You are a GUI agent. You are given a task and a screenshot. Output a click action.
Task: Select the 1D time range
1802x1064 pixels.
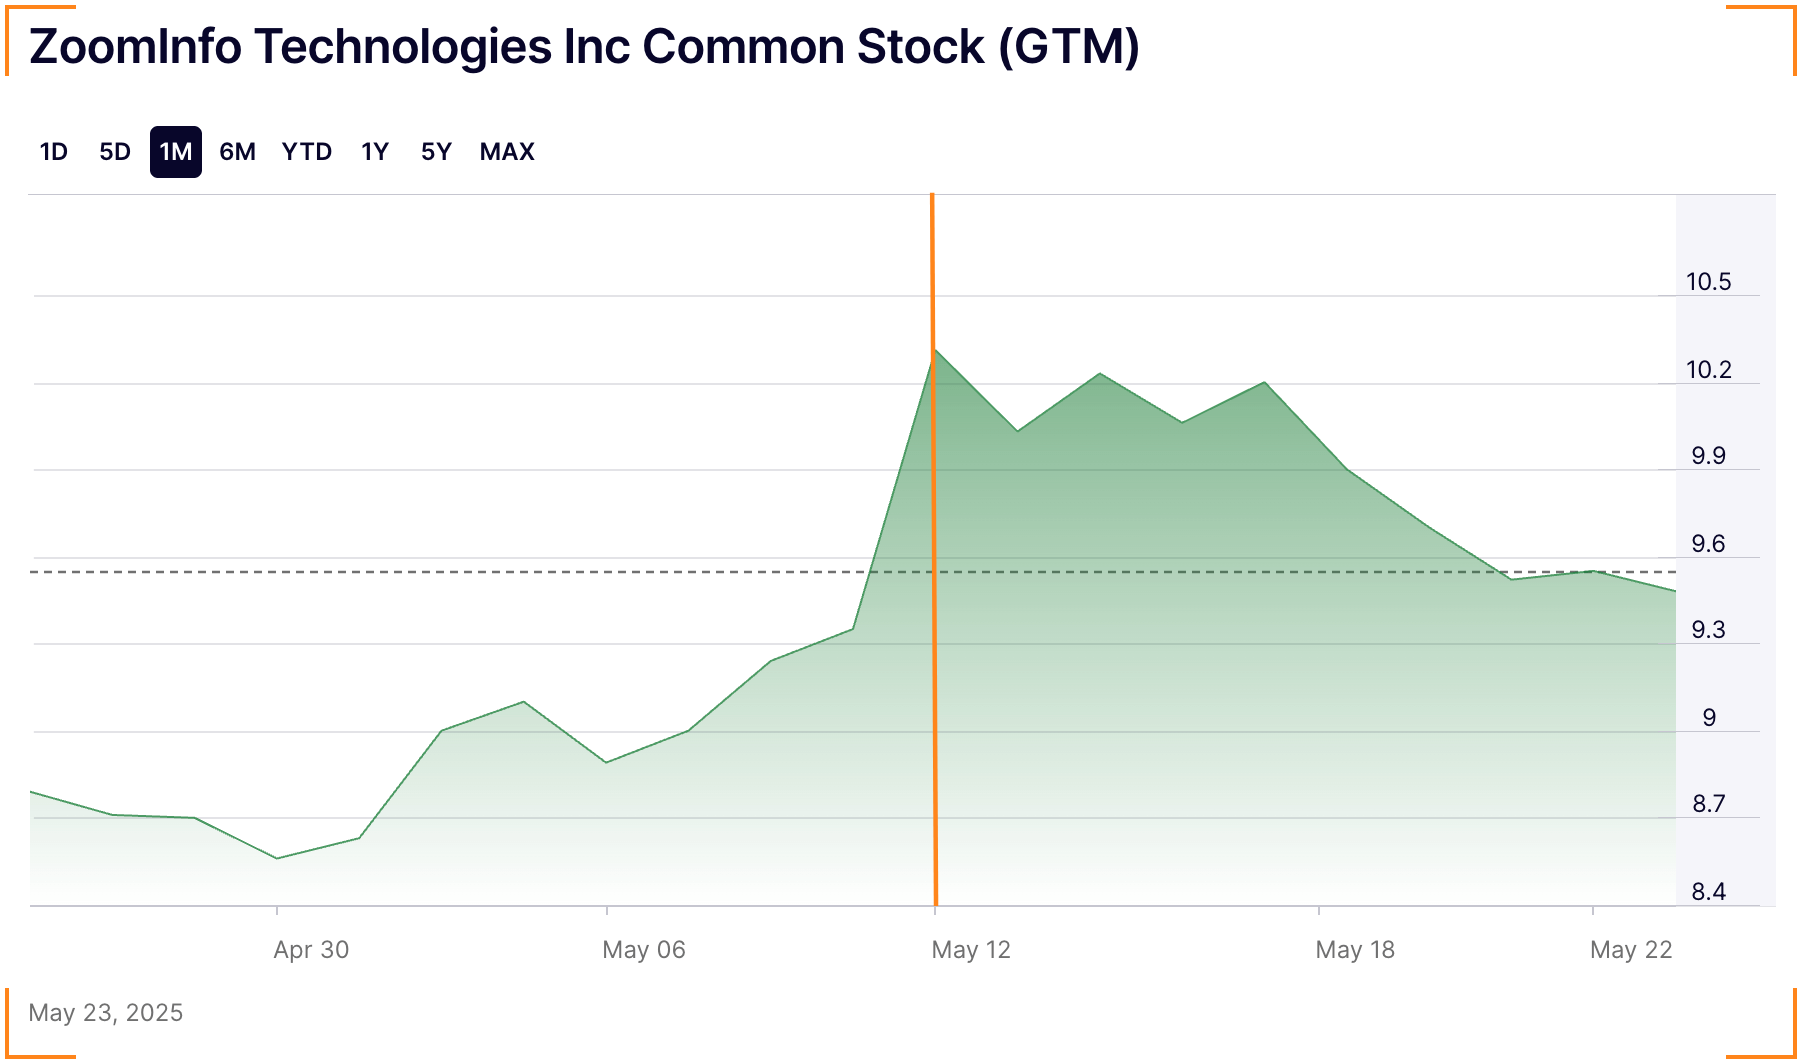54,151
